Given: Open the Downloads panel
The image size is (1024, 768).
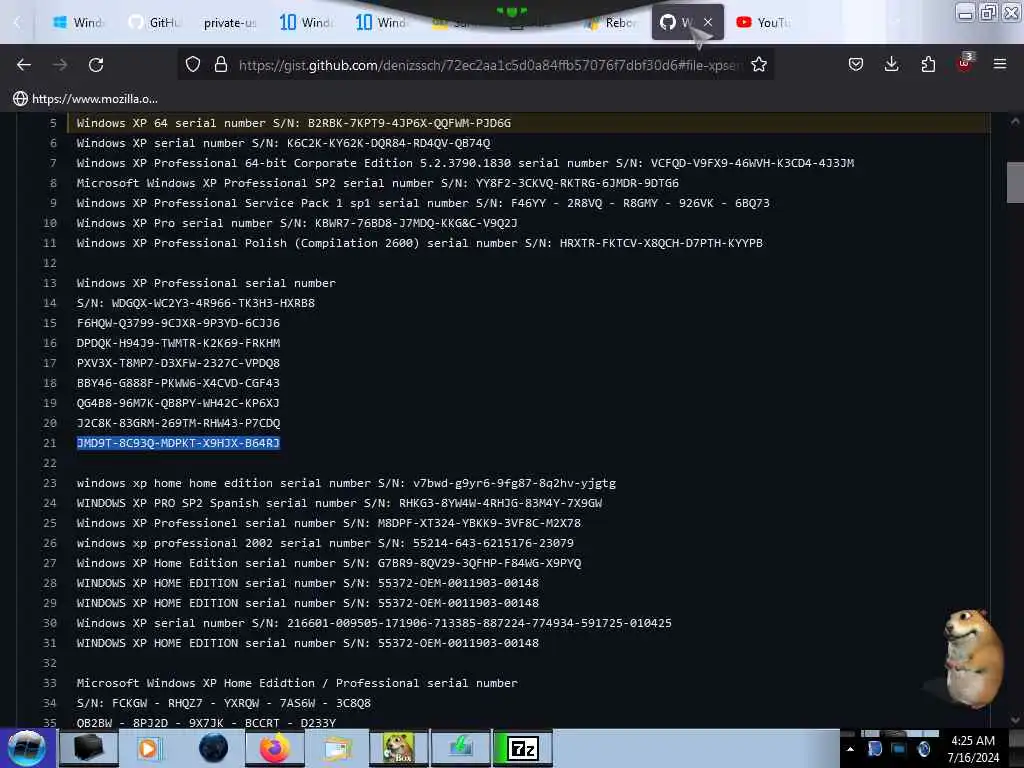Looking at the screenshot, I should point(891,65).
